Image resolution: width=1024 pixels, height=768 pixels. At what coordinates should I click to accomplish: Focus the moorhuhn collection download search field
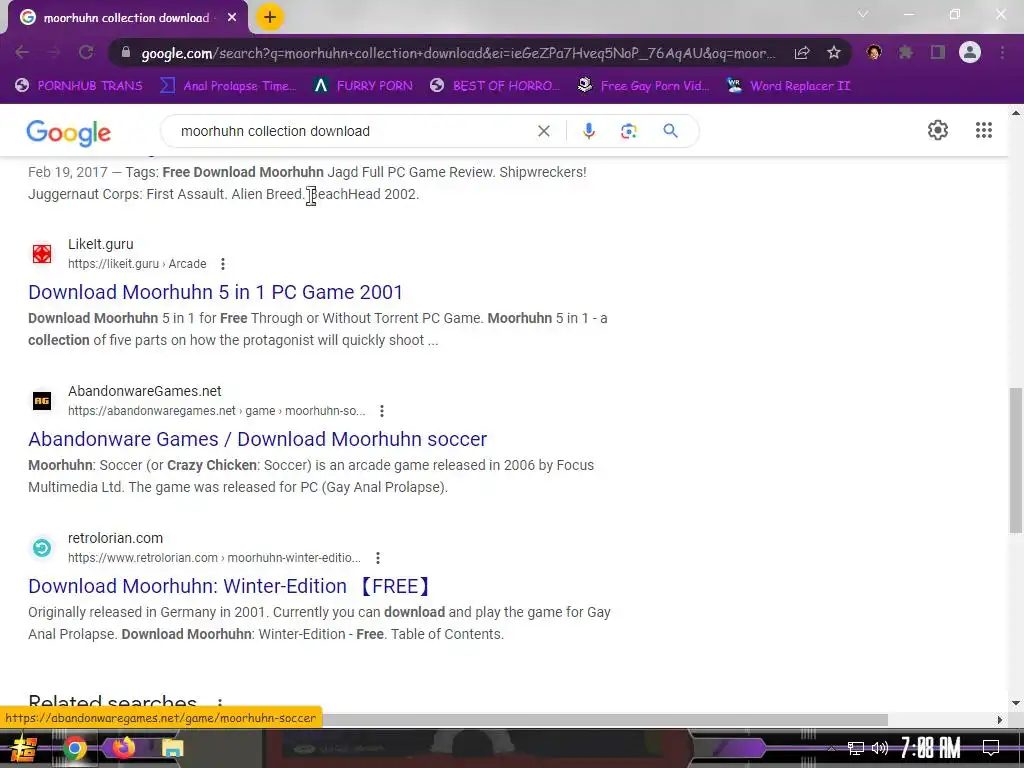353,131
